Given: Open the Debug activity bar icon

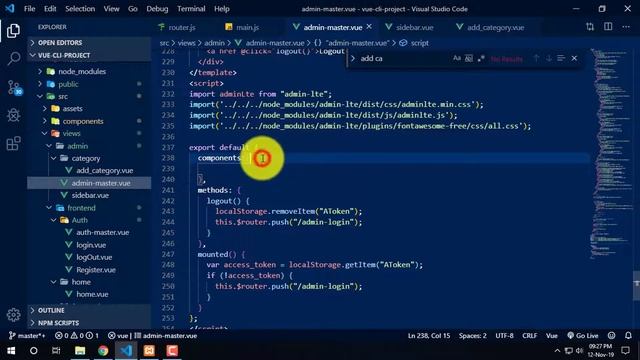Looking at the screenshot, I should pyautogui.click(x=13, y=115).
